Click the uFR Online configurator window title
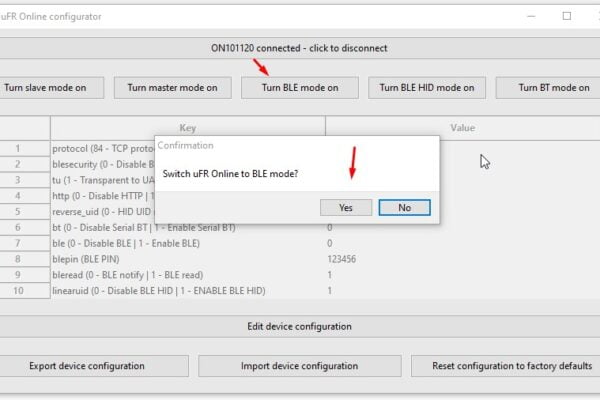Image resolution: width=600 pixels, height=400 pixels. 51,16
